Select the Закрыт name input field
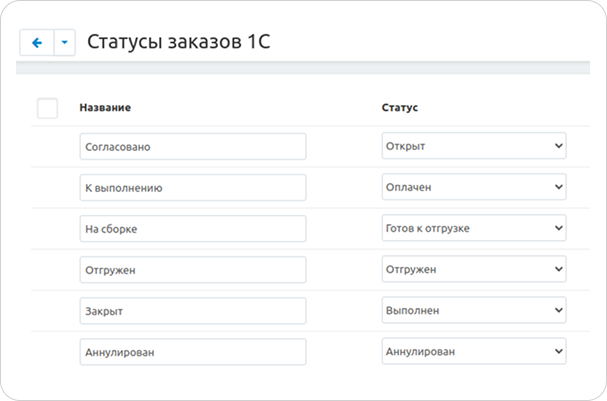Image resolution: width=607 pixels, height=401 pixels. [x=193, y=310]
